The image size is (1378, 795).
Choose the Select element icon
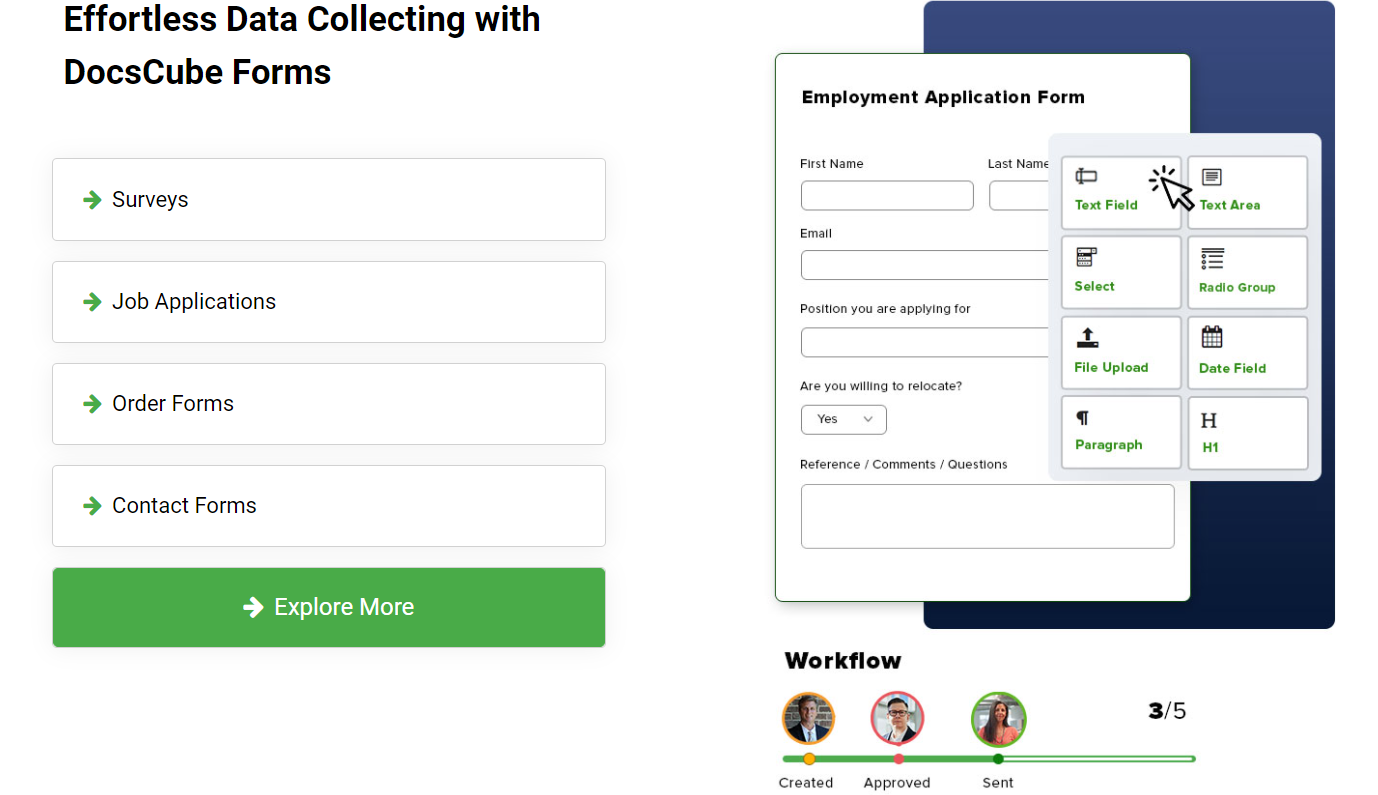coord(1086,258)
